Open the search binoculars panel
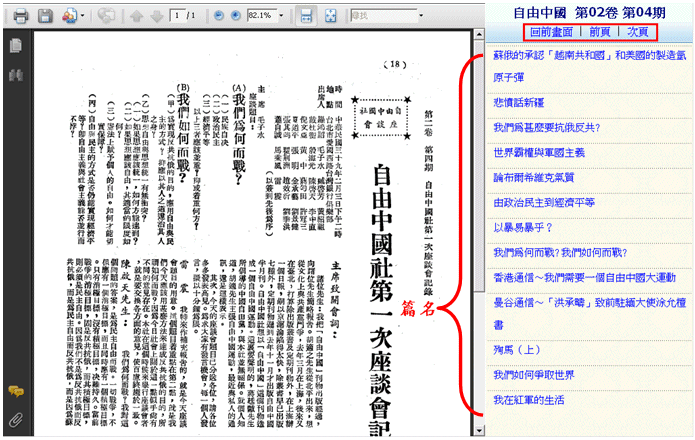The height and width of the screenshot is (440, 695). click(15, 76)
